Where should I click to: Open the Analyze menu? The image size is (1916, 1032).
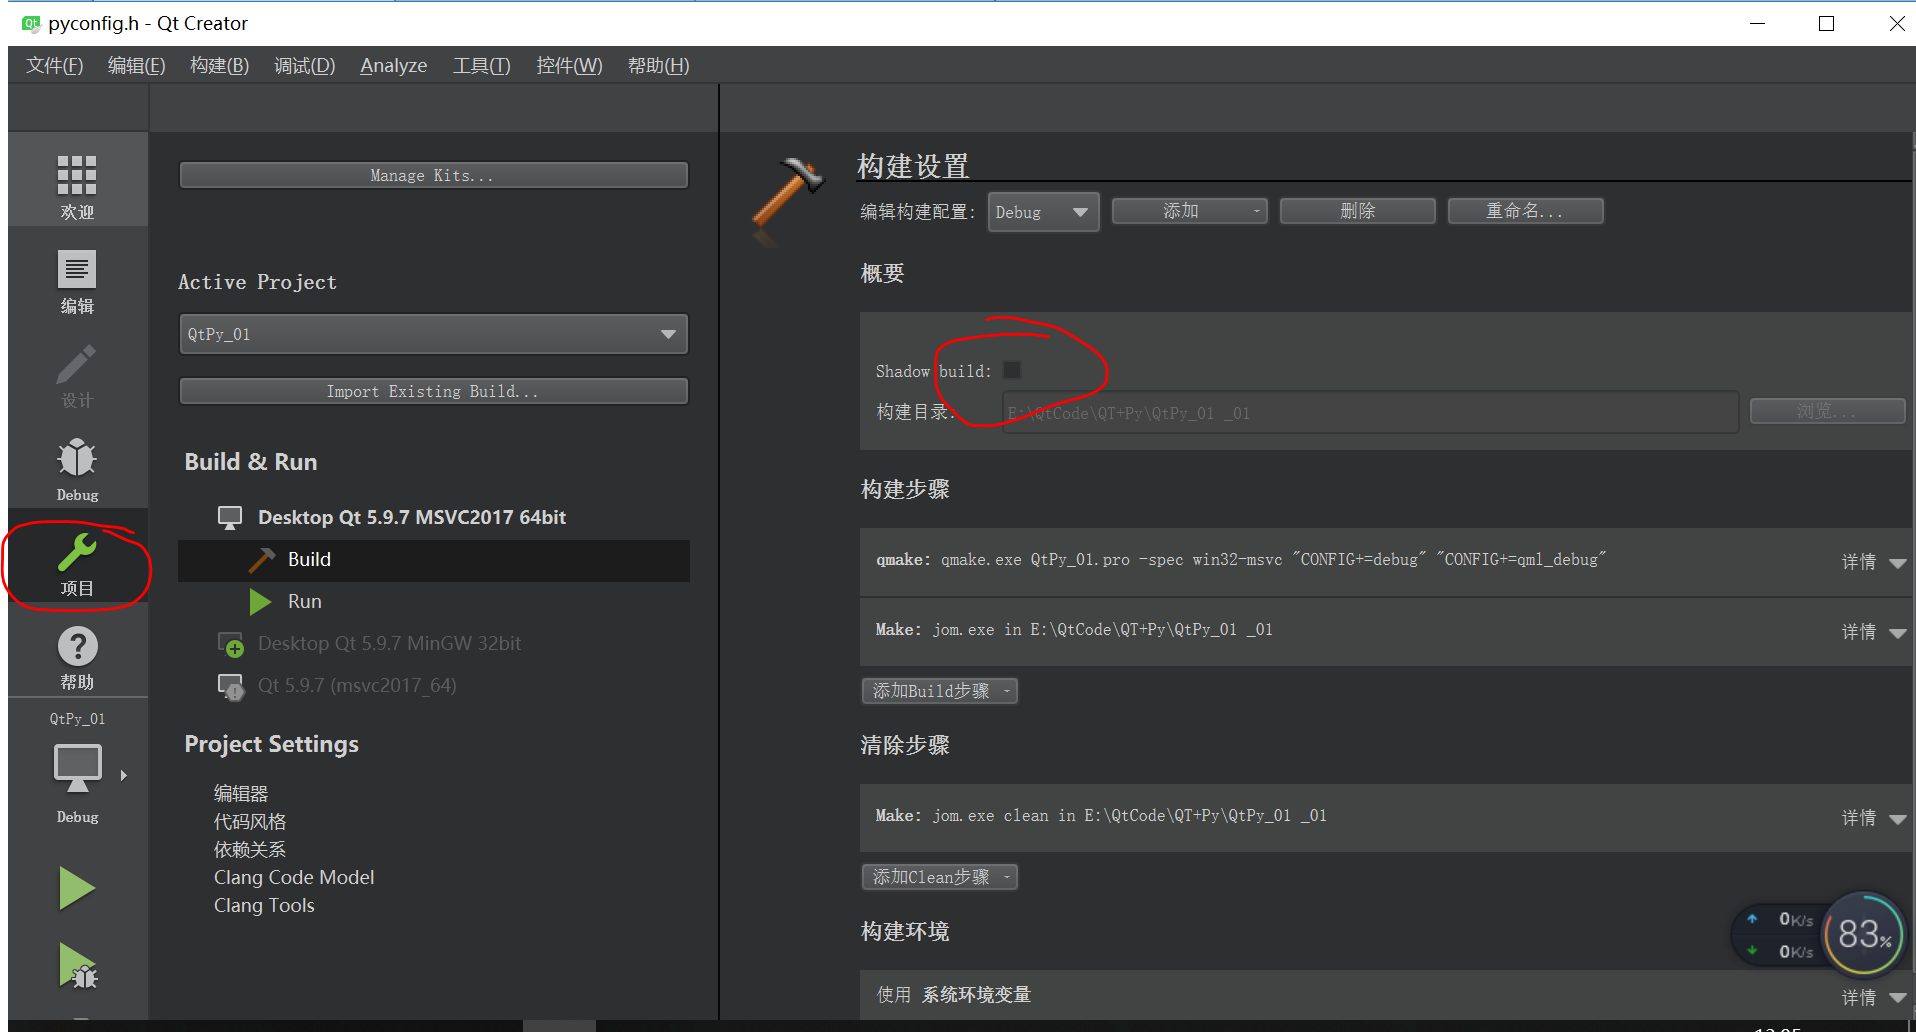[393, 66]
